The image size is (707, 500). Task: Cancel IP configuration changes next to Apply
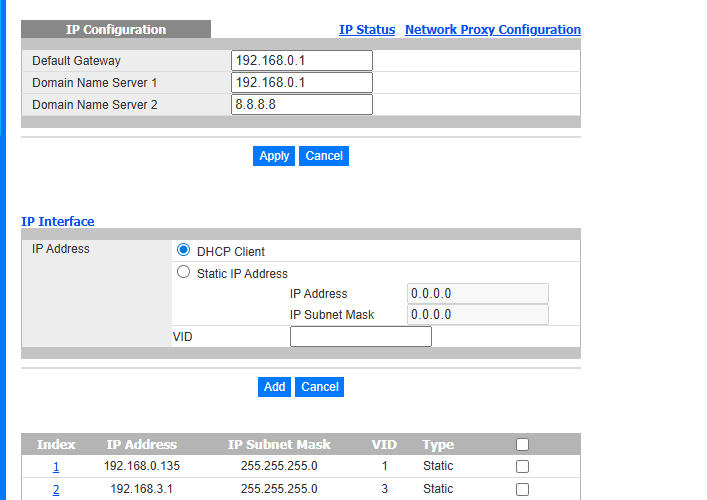[324, 156]
